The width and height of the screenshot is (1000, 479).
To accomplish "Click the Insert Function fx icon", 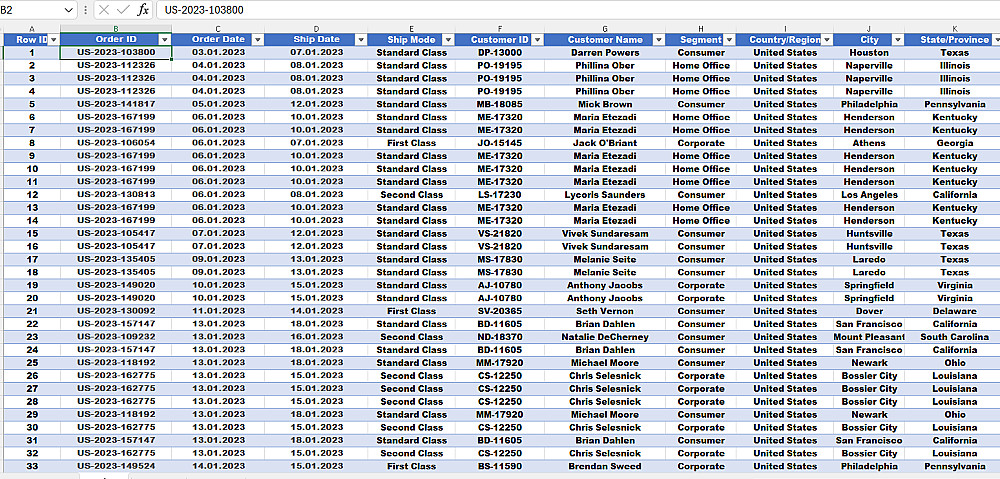I will (x=143, y=10).
